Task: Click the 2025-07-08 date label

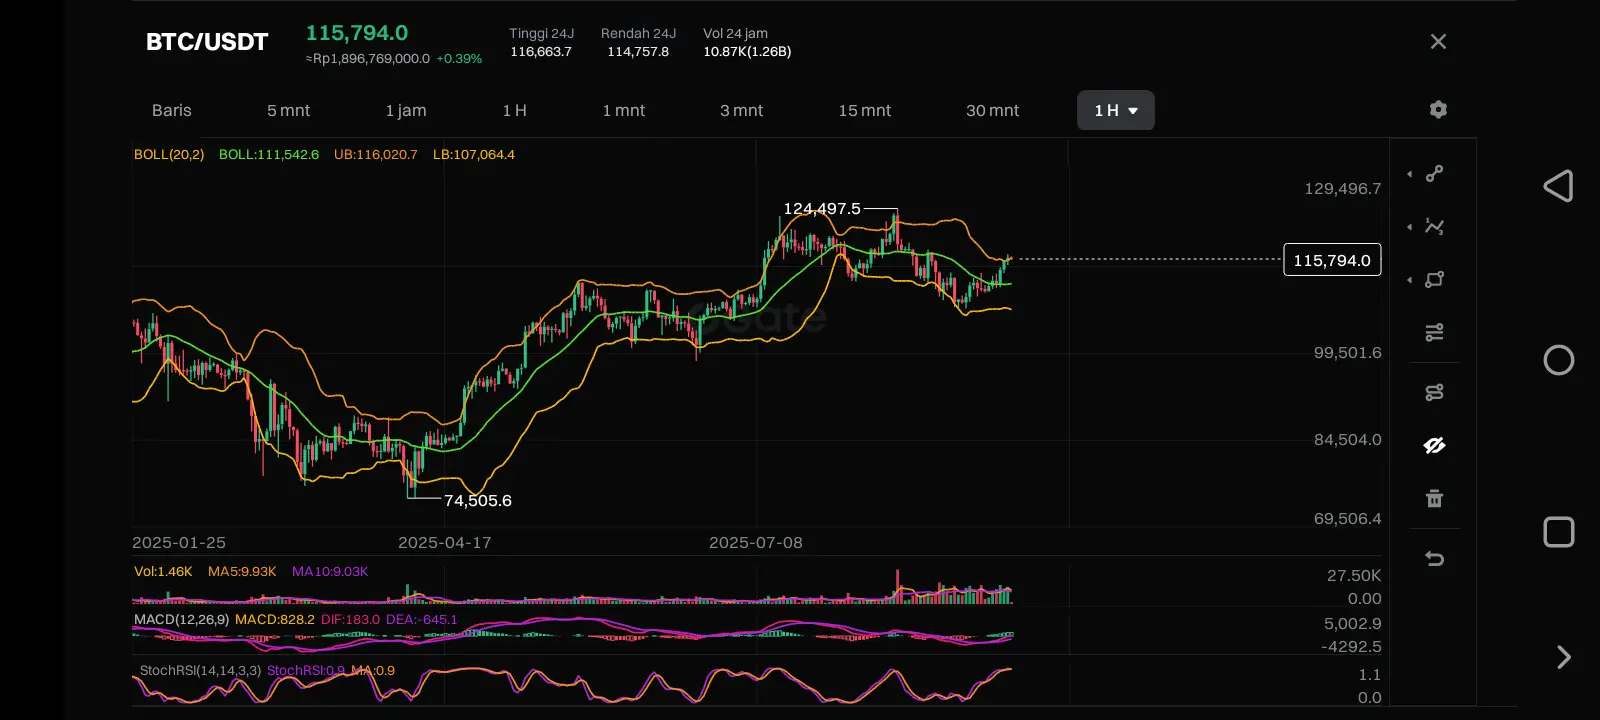Action: (x=756, y=543)
